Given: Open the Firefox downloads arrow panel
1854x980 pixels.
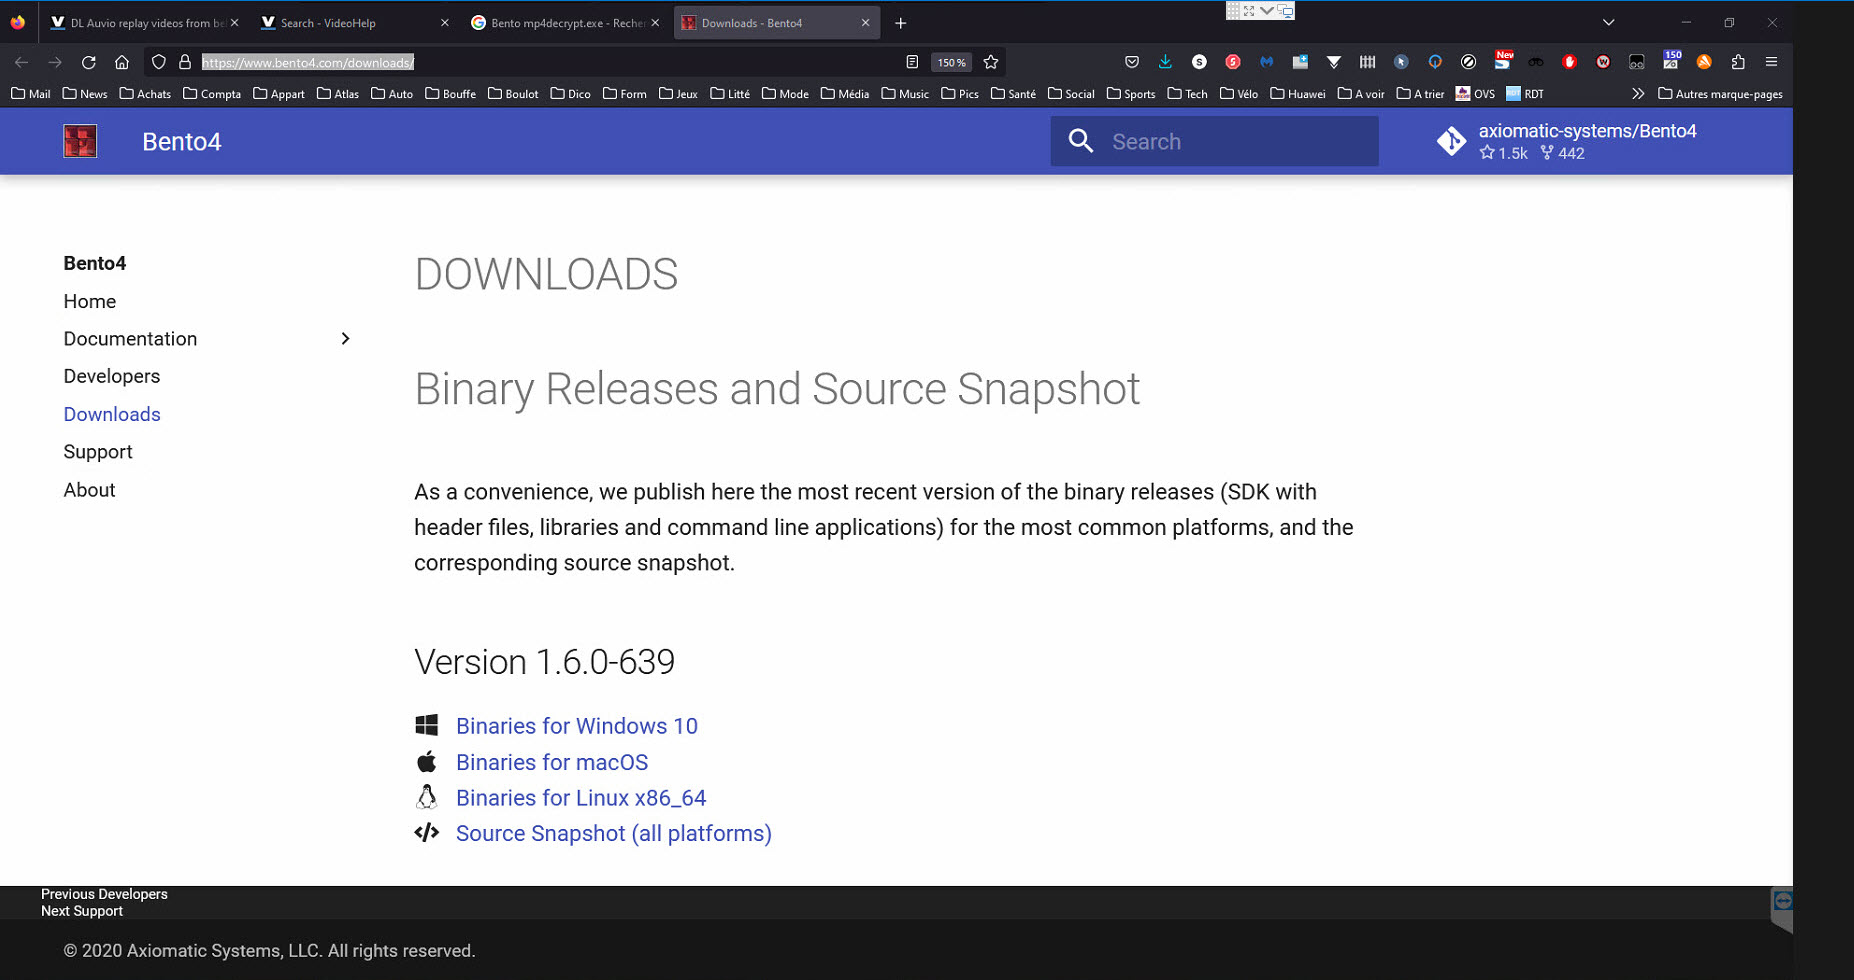Looking at the screenshot, I should [1165, 62].
